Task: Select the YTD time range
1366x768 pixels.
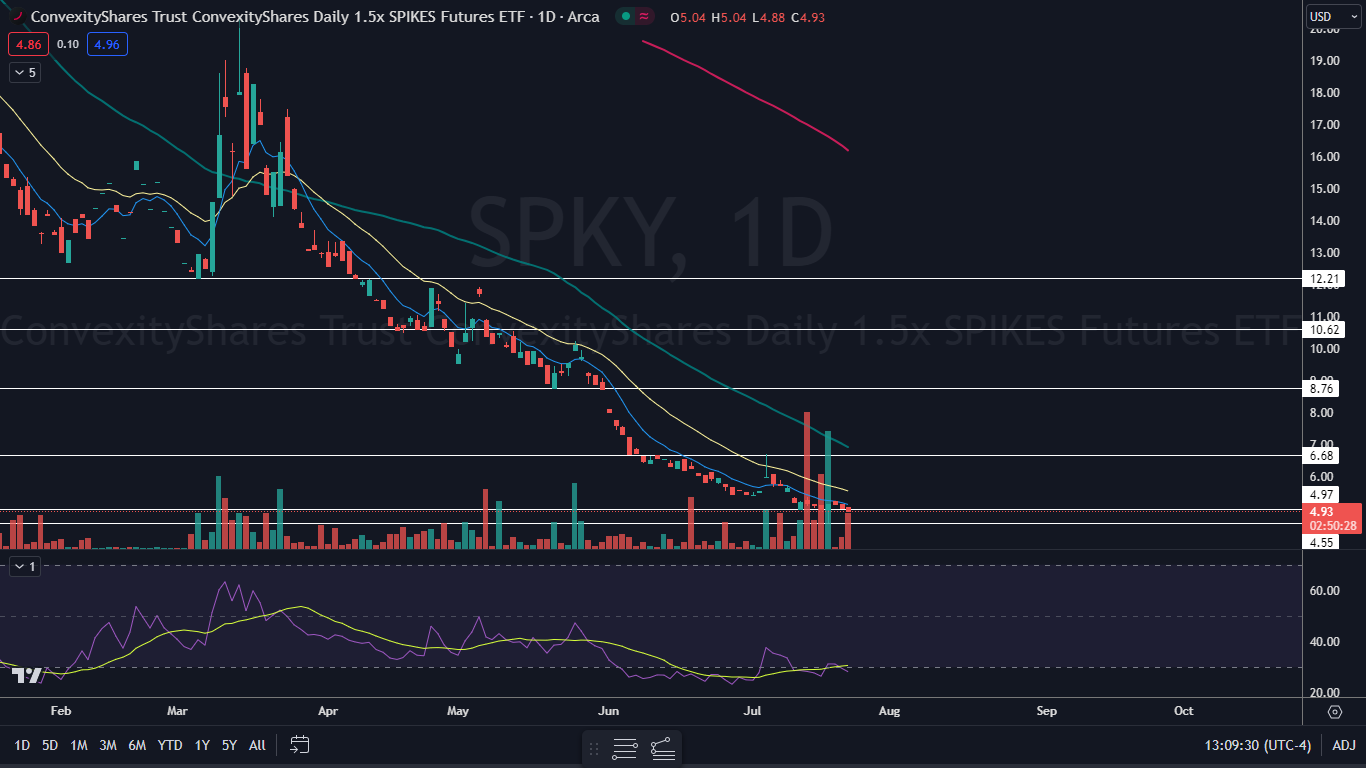Action: pos(170,745)
